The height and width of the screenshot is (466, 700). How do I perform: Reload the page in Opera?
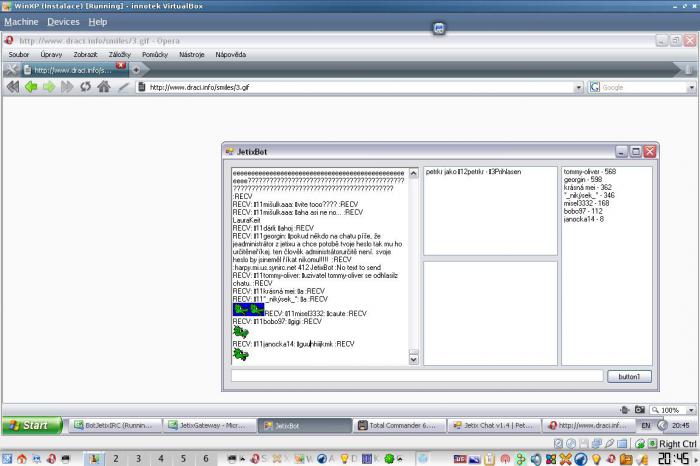85,87
